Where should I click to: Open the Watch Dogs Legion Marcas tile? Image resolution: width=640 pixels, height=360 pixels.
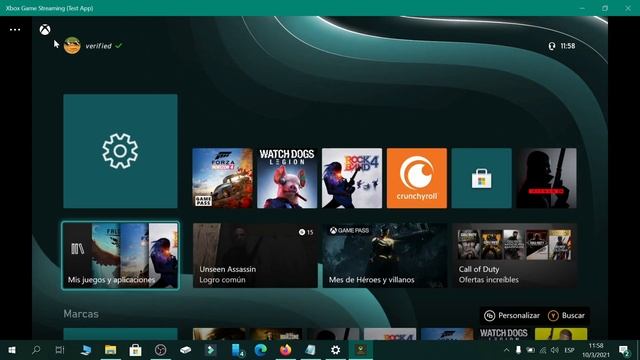(504, 334)
